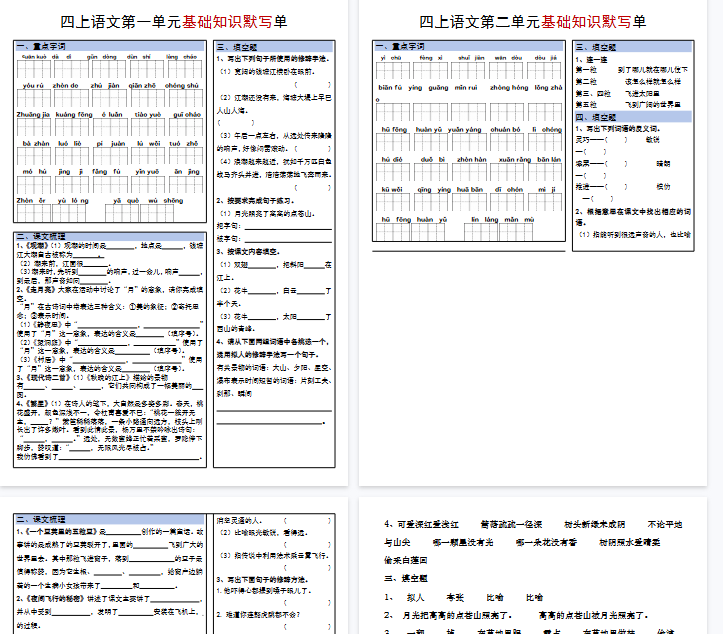Open the first unit worksheet page thumbnail
Viewport: 723px width, 634px height.
(174, 243)
